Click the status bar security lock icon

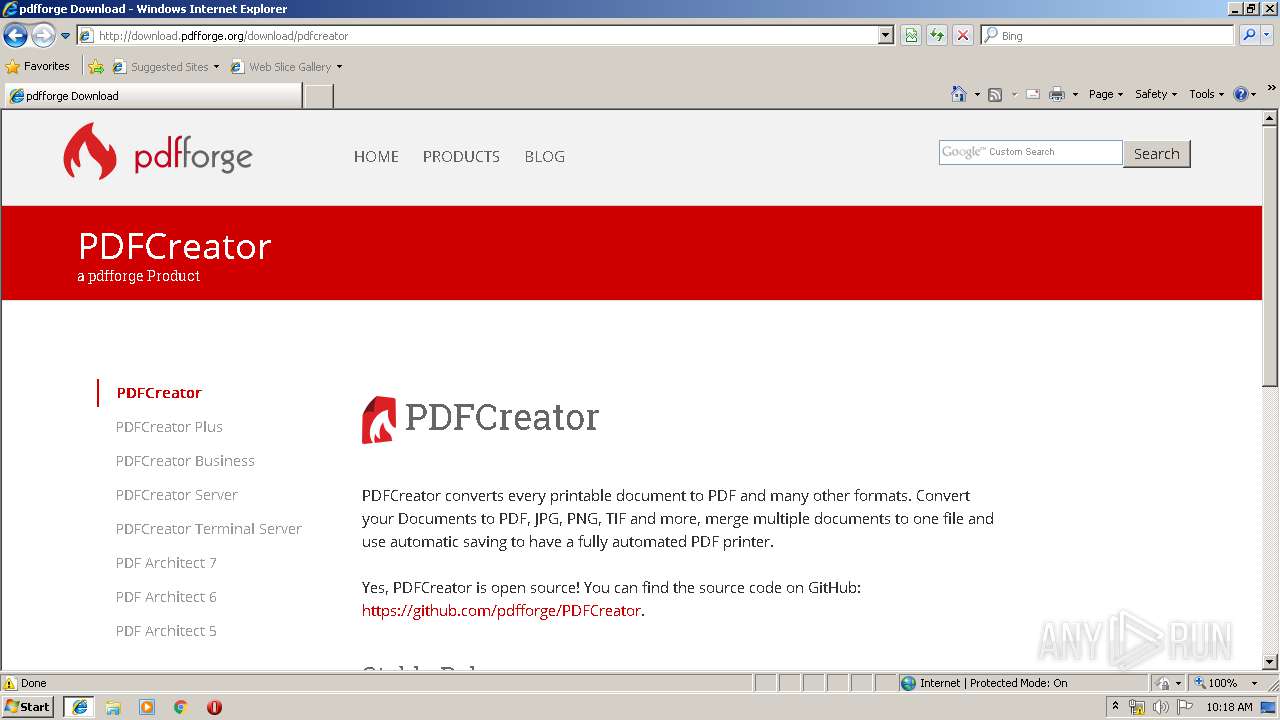(x=1163, y=683)
